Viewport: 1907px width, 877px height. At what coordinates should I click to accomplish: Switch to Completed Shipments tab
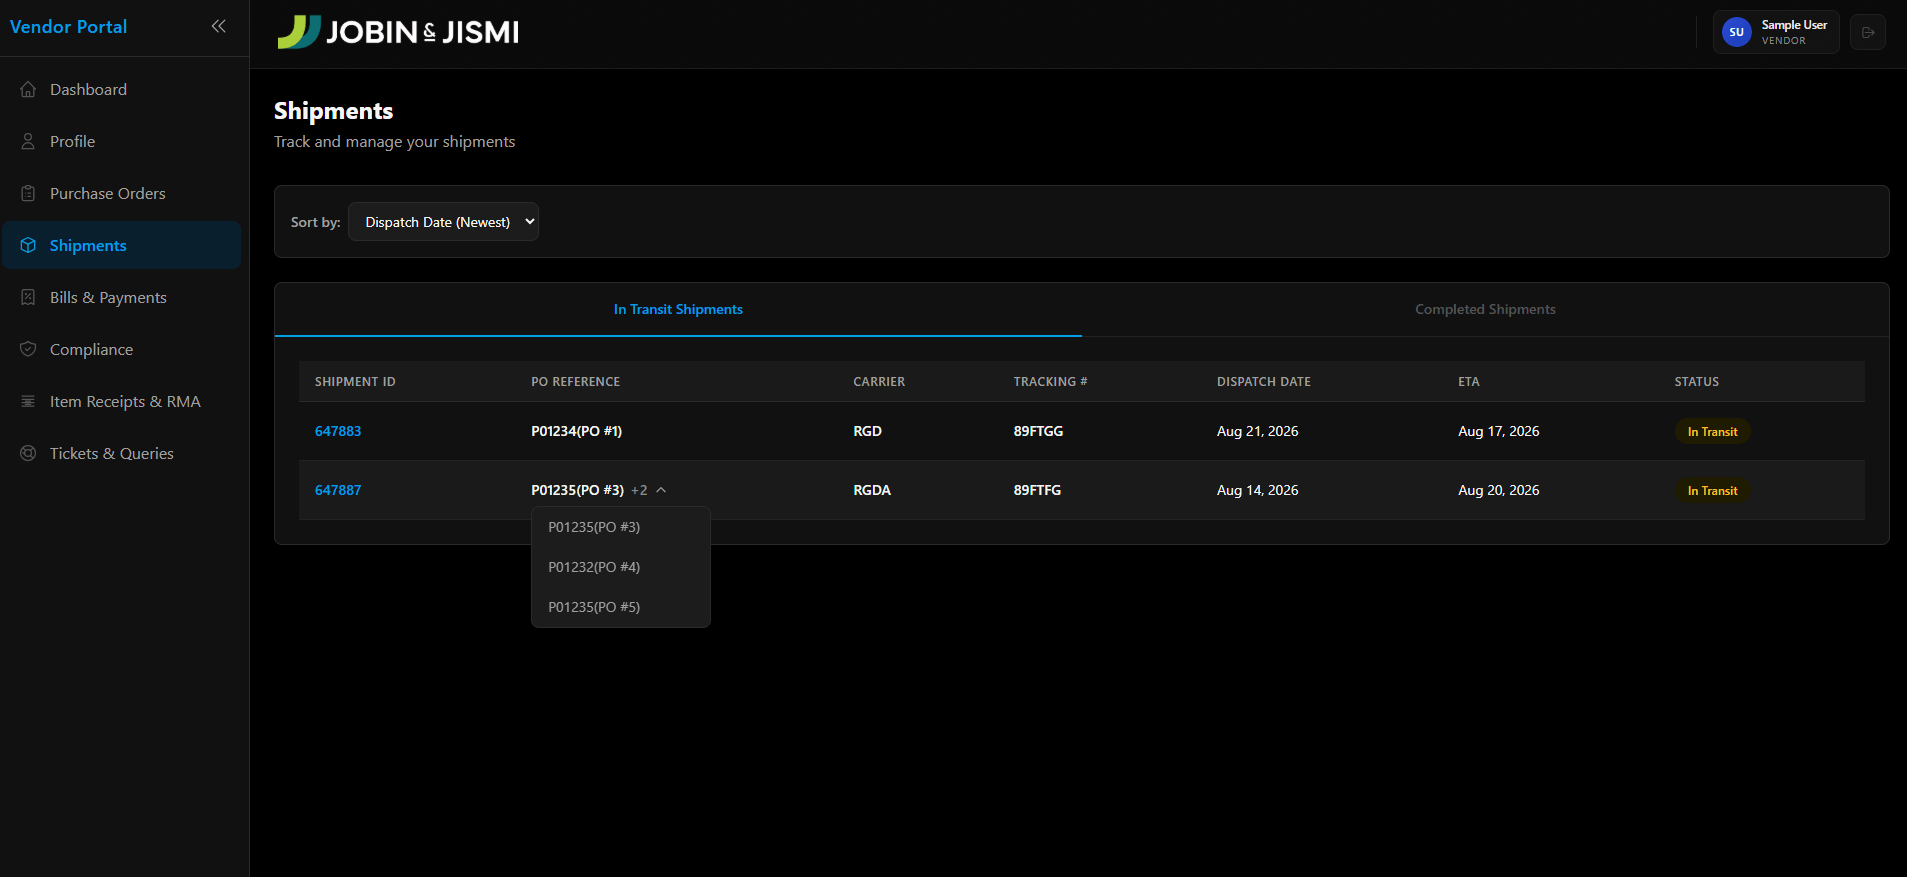click(1485, 309)
